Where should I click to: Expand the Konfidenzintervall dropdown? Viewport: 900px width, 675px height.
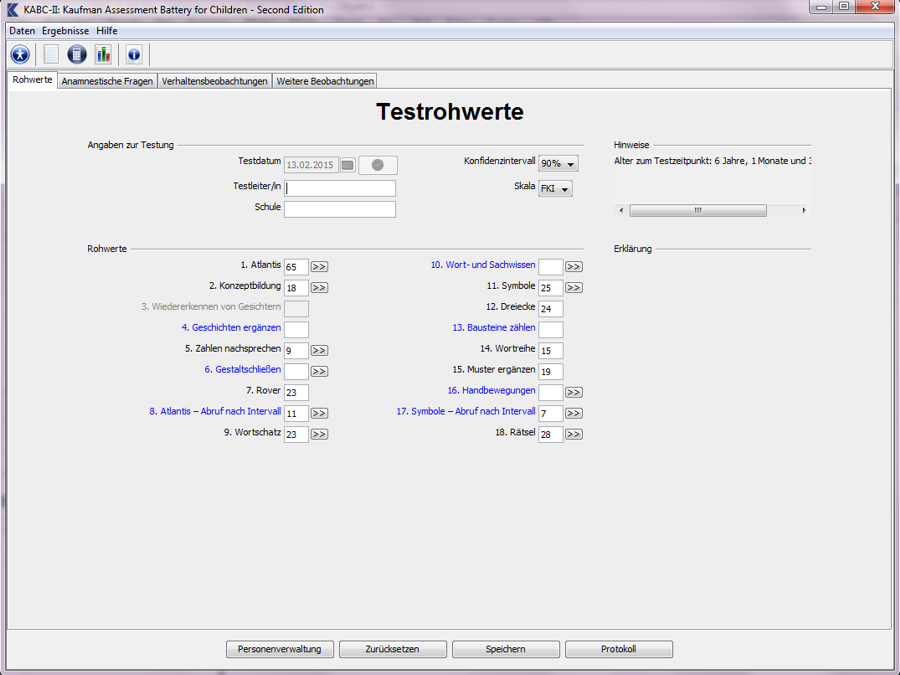click(558, 164)
